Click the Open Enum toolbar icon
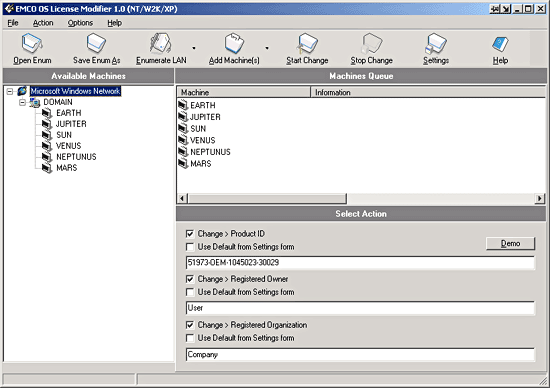 [x=32, y=44]
